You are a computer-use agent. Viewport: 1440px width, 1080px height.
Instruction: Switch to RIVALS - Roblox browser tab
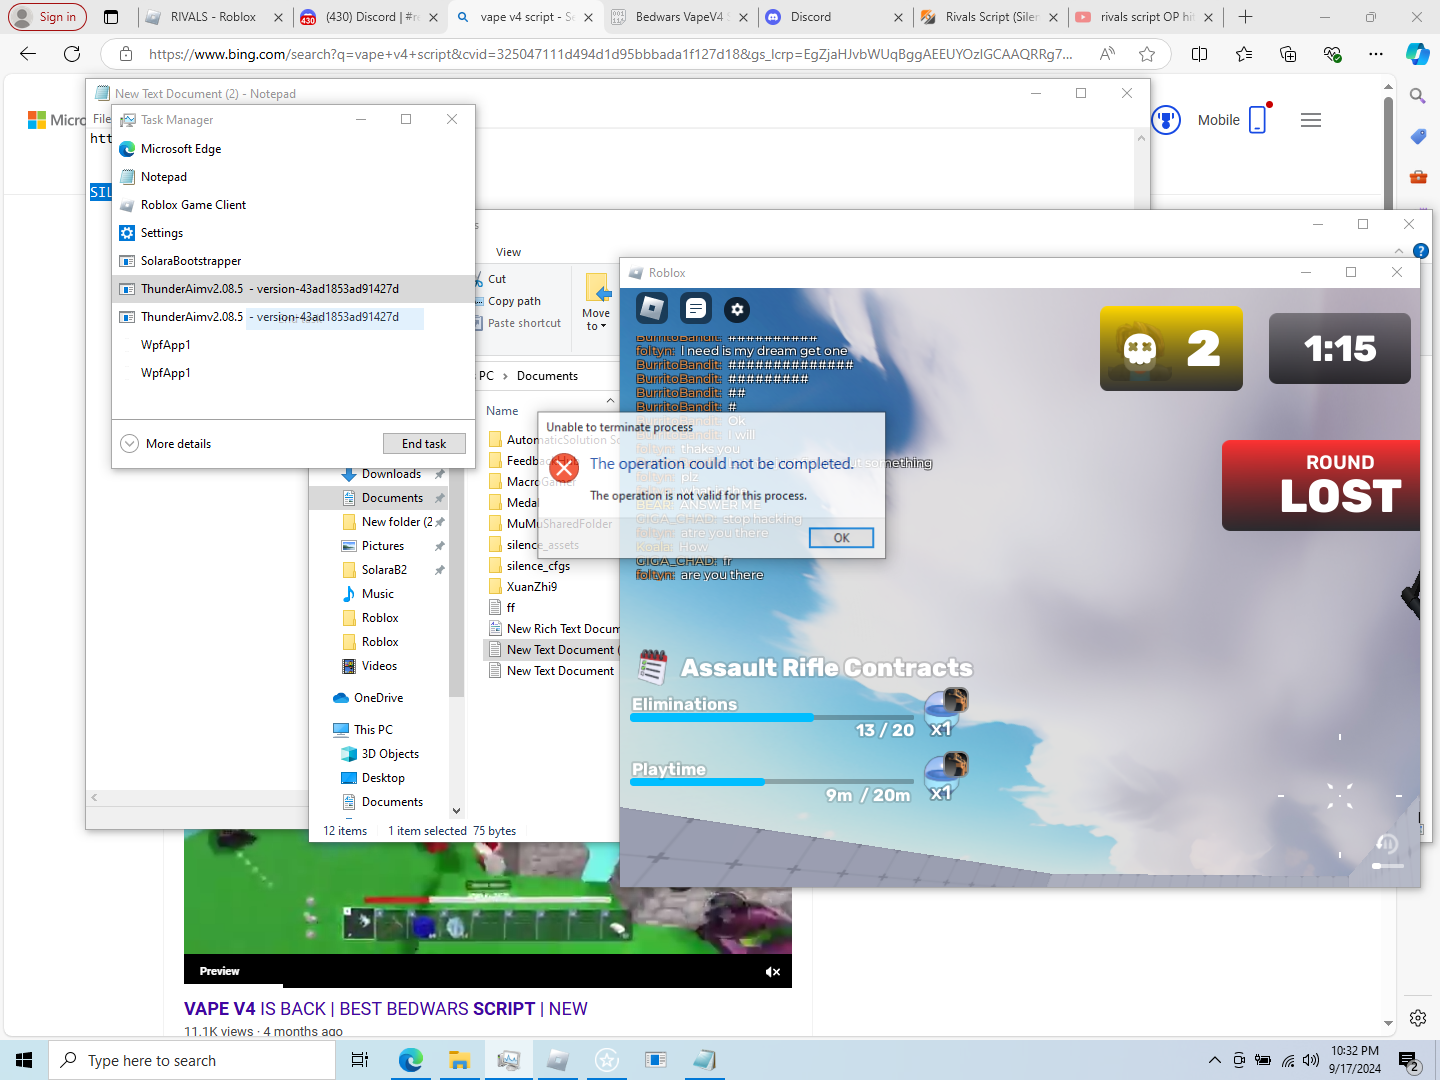(x=213, y=17)
